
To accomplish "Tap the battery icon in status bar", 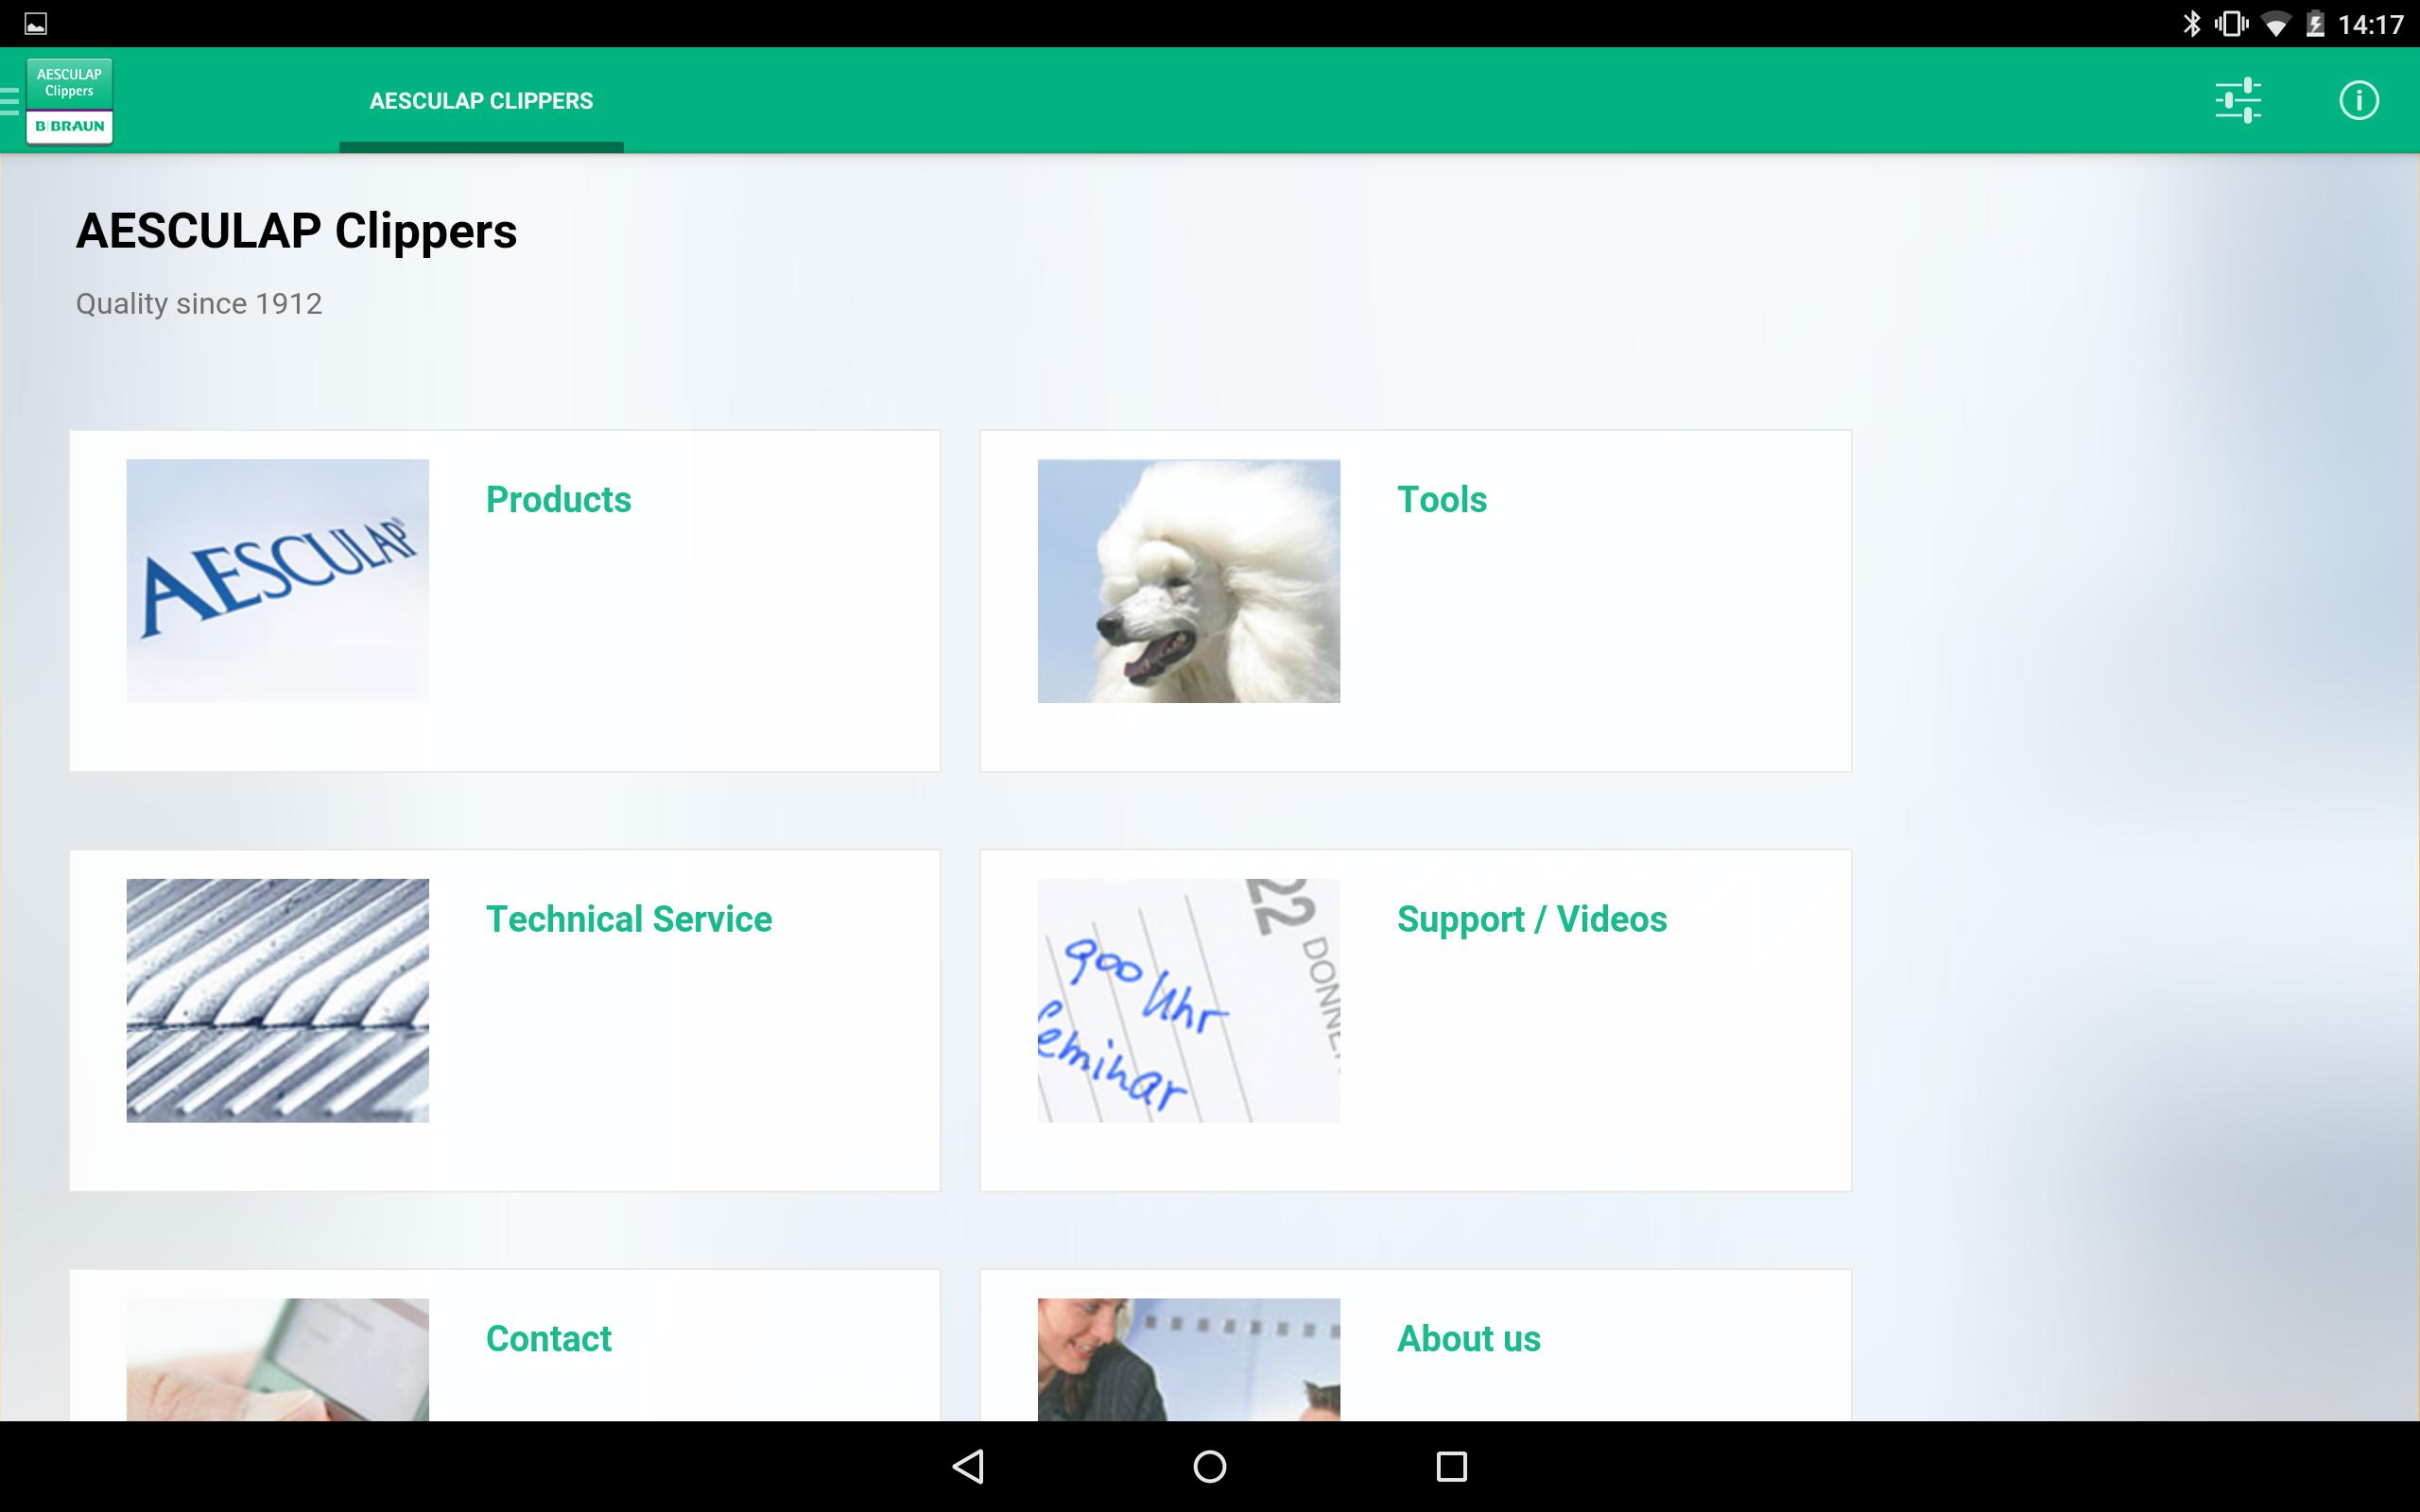I will click(x=2315, y=23).
